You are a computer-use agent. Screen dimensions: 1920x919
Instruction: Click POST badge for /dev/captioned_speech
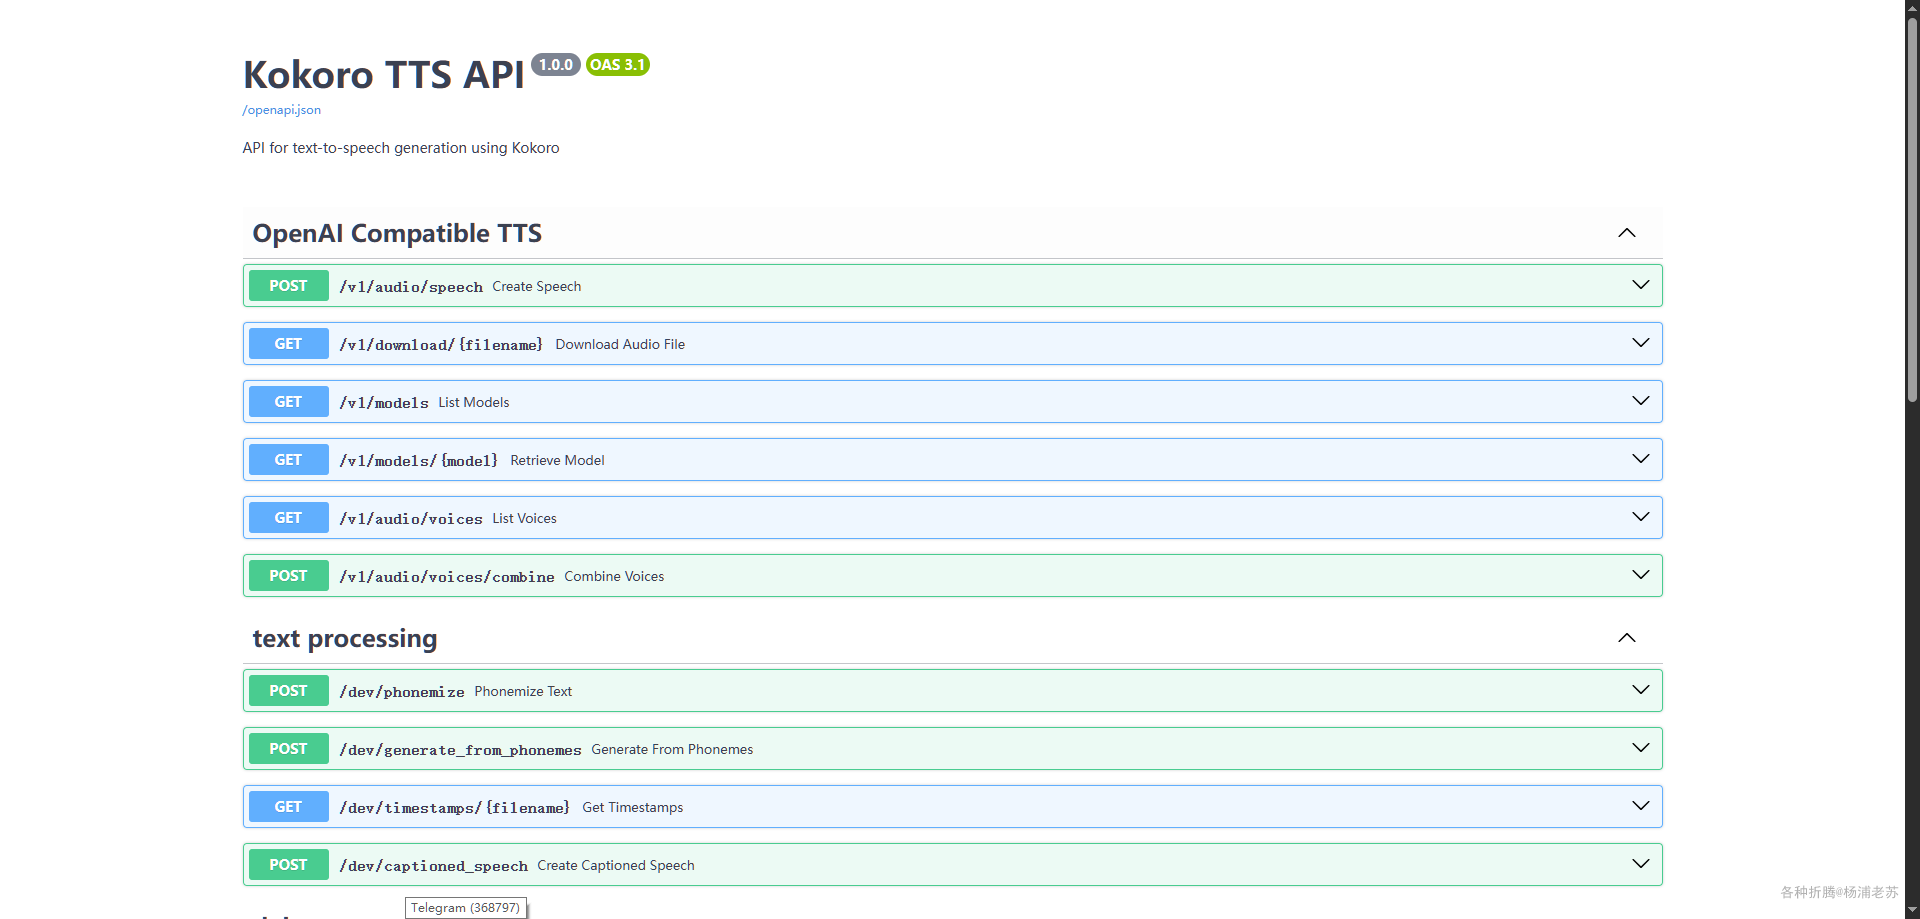pos(288,865)
